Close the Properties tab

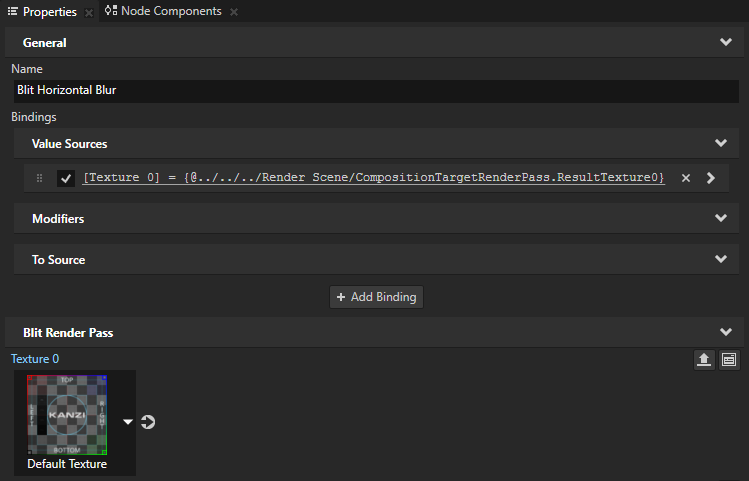(x=88, y=12)
